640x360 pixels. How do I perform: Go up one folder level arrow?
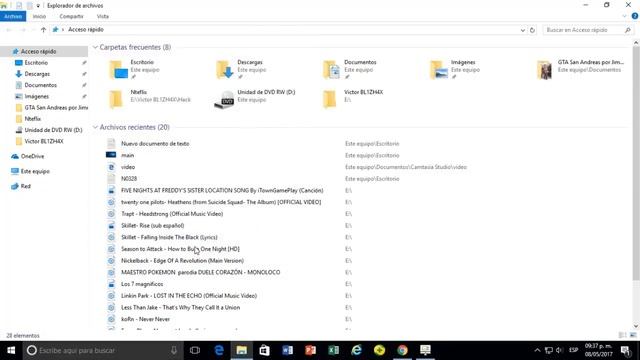(43, 30)
